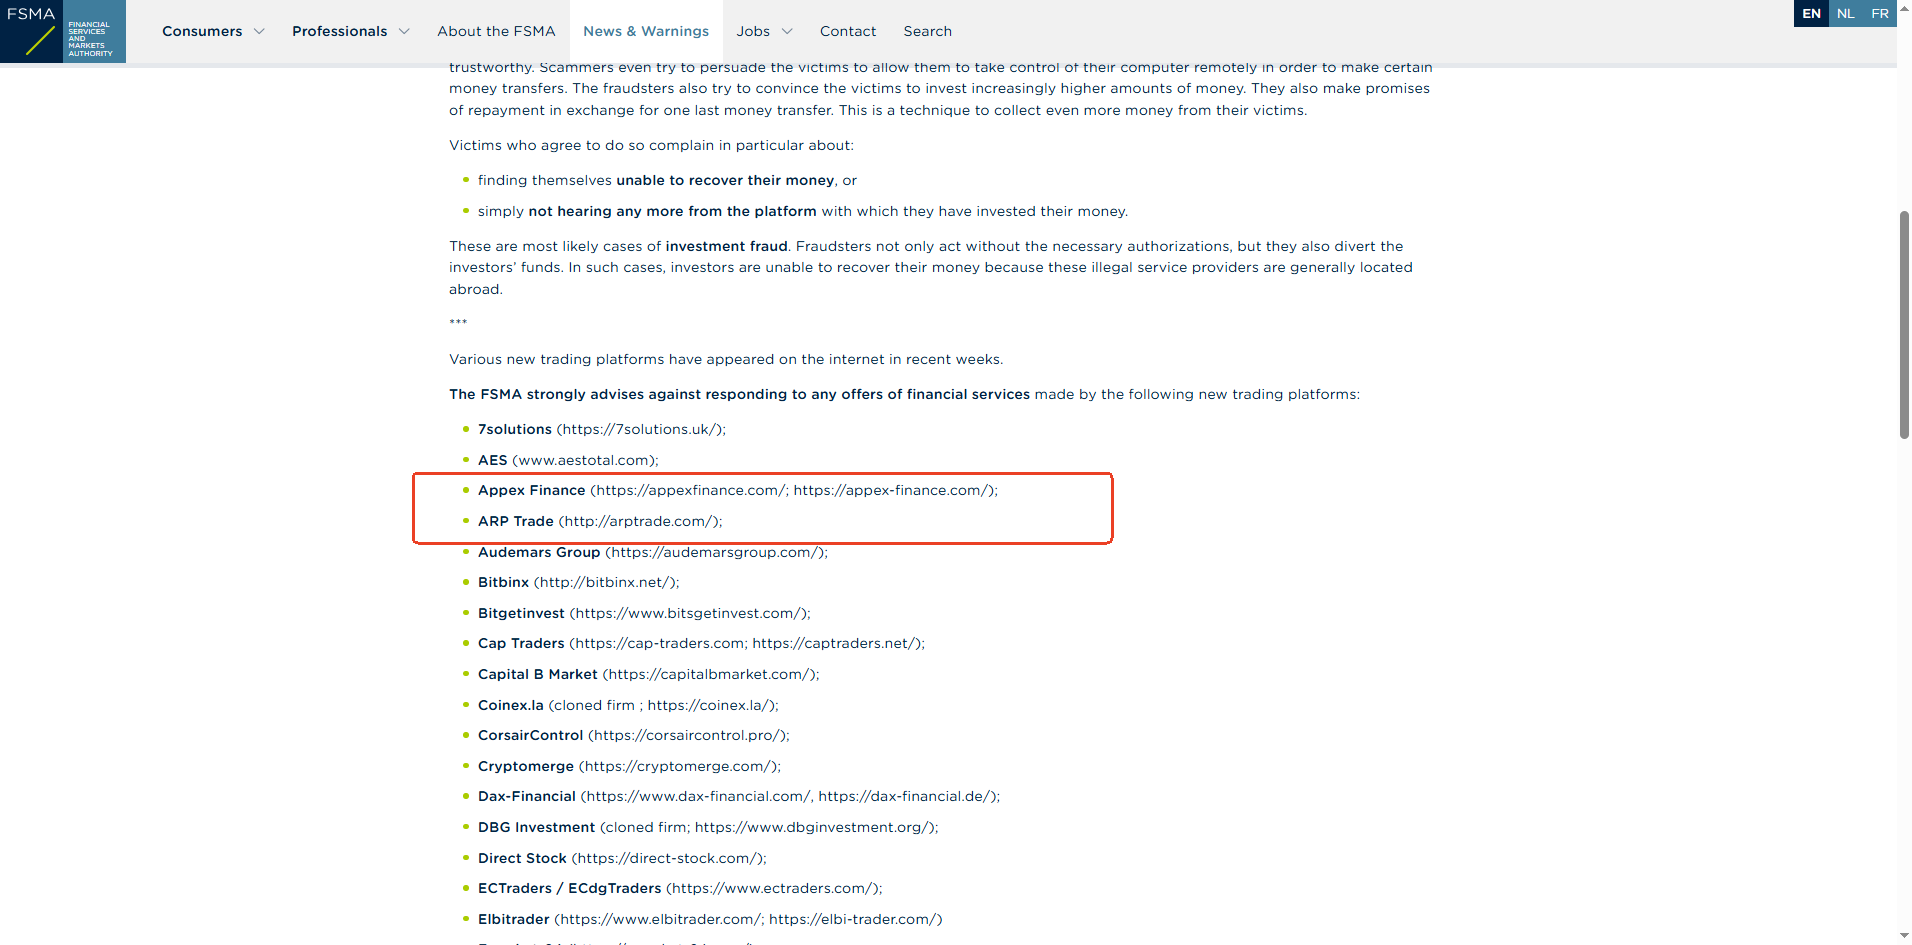Screen dimensions: 1912x945
Task: Select the CorsairControl entry
Action: coord(634,735)
